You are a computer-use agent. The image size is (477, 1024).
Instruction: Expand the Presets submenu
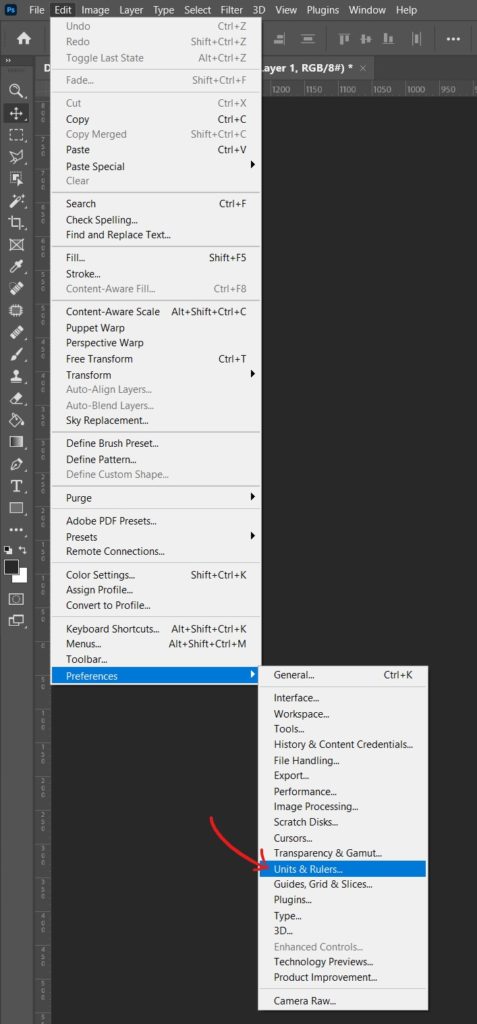[156, 537]
